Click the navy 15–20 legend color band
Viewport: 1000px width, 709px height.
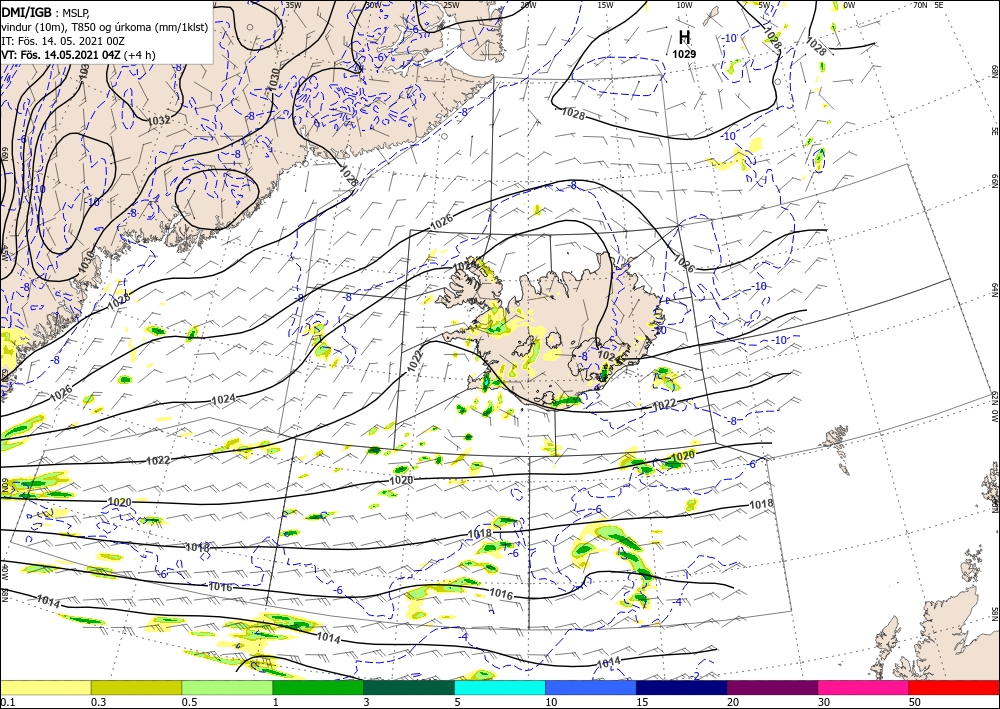682,687
